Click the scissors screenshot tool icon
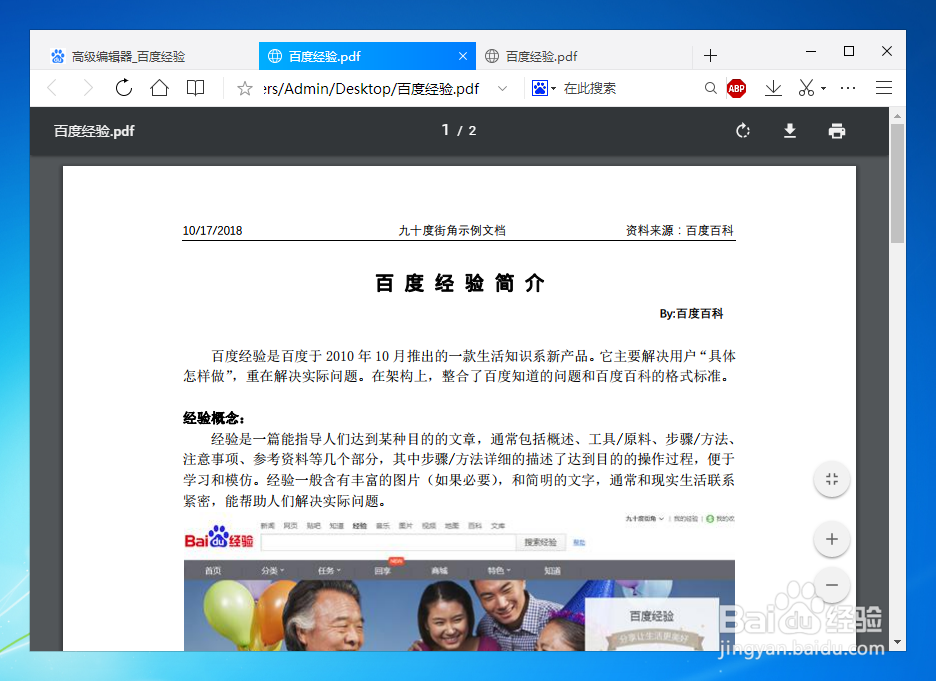The height and width of the screenshot is (681, 936). pyautogui.click(x=806, y=88)
